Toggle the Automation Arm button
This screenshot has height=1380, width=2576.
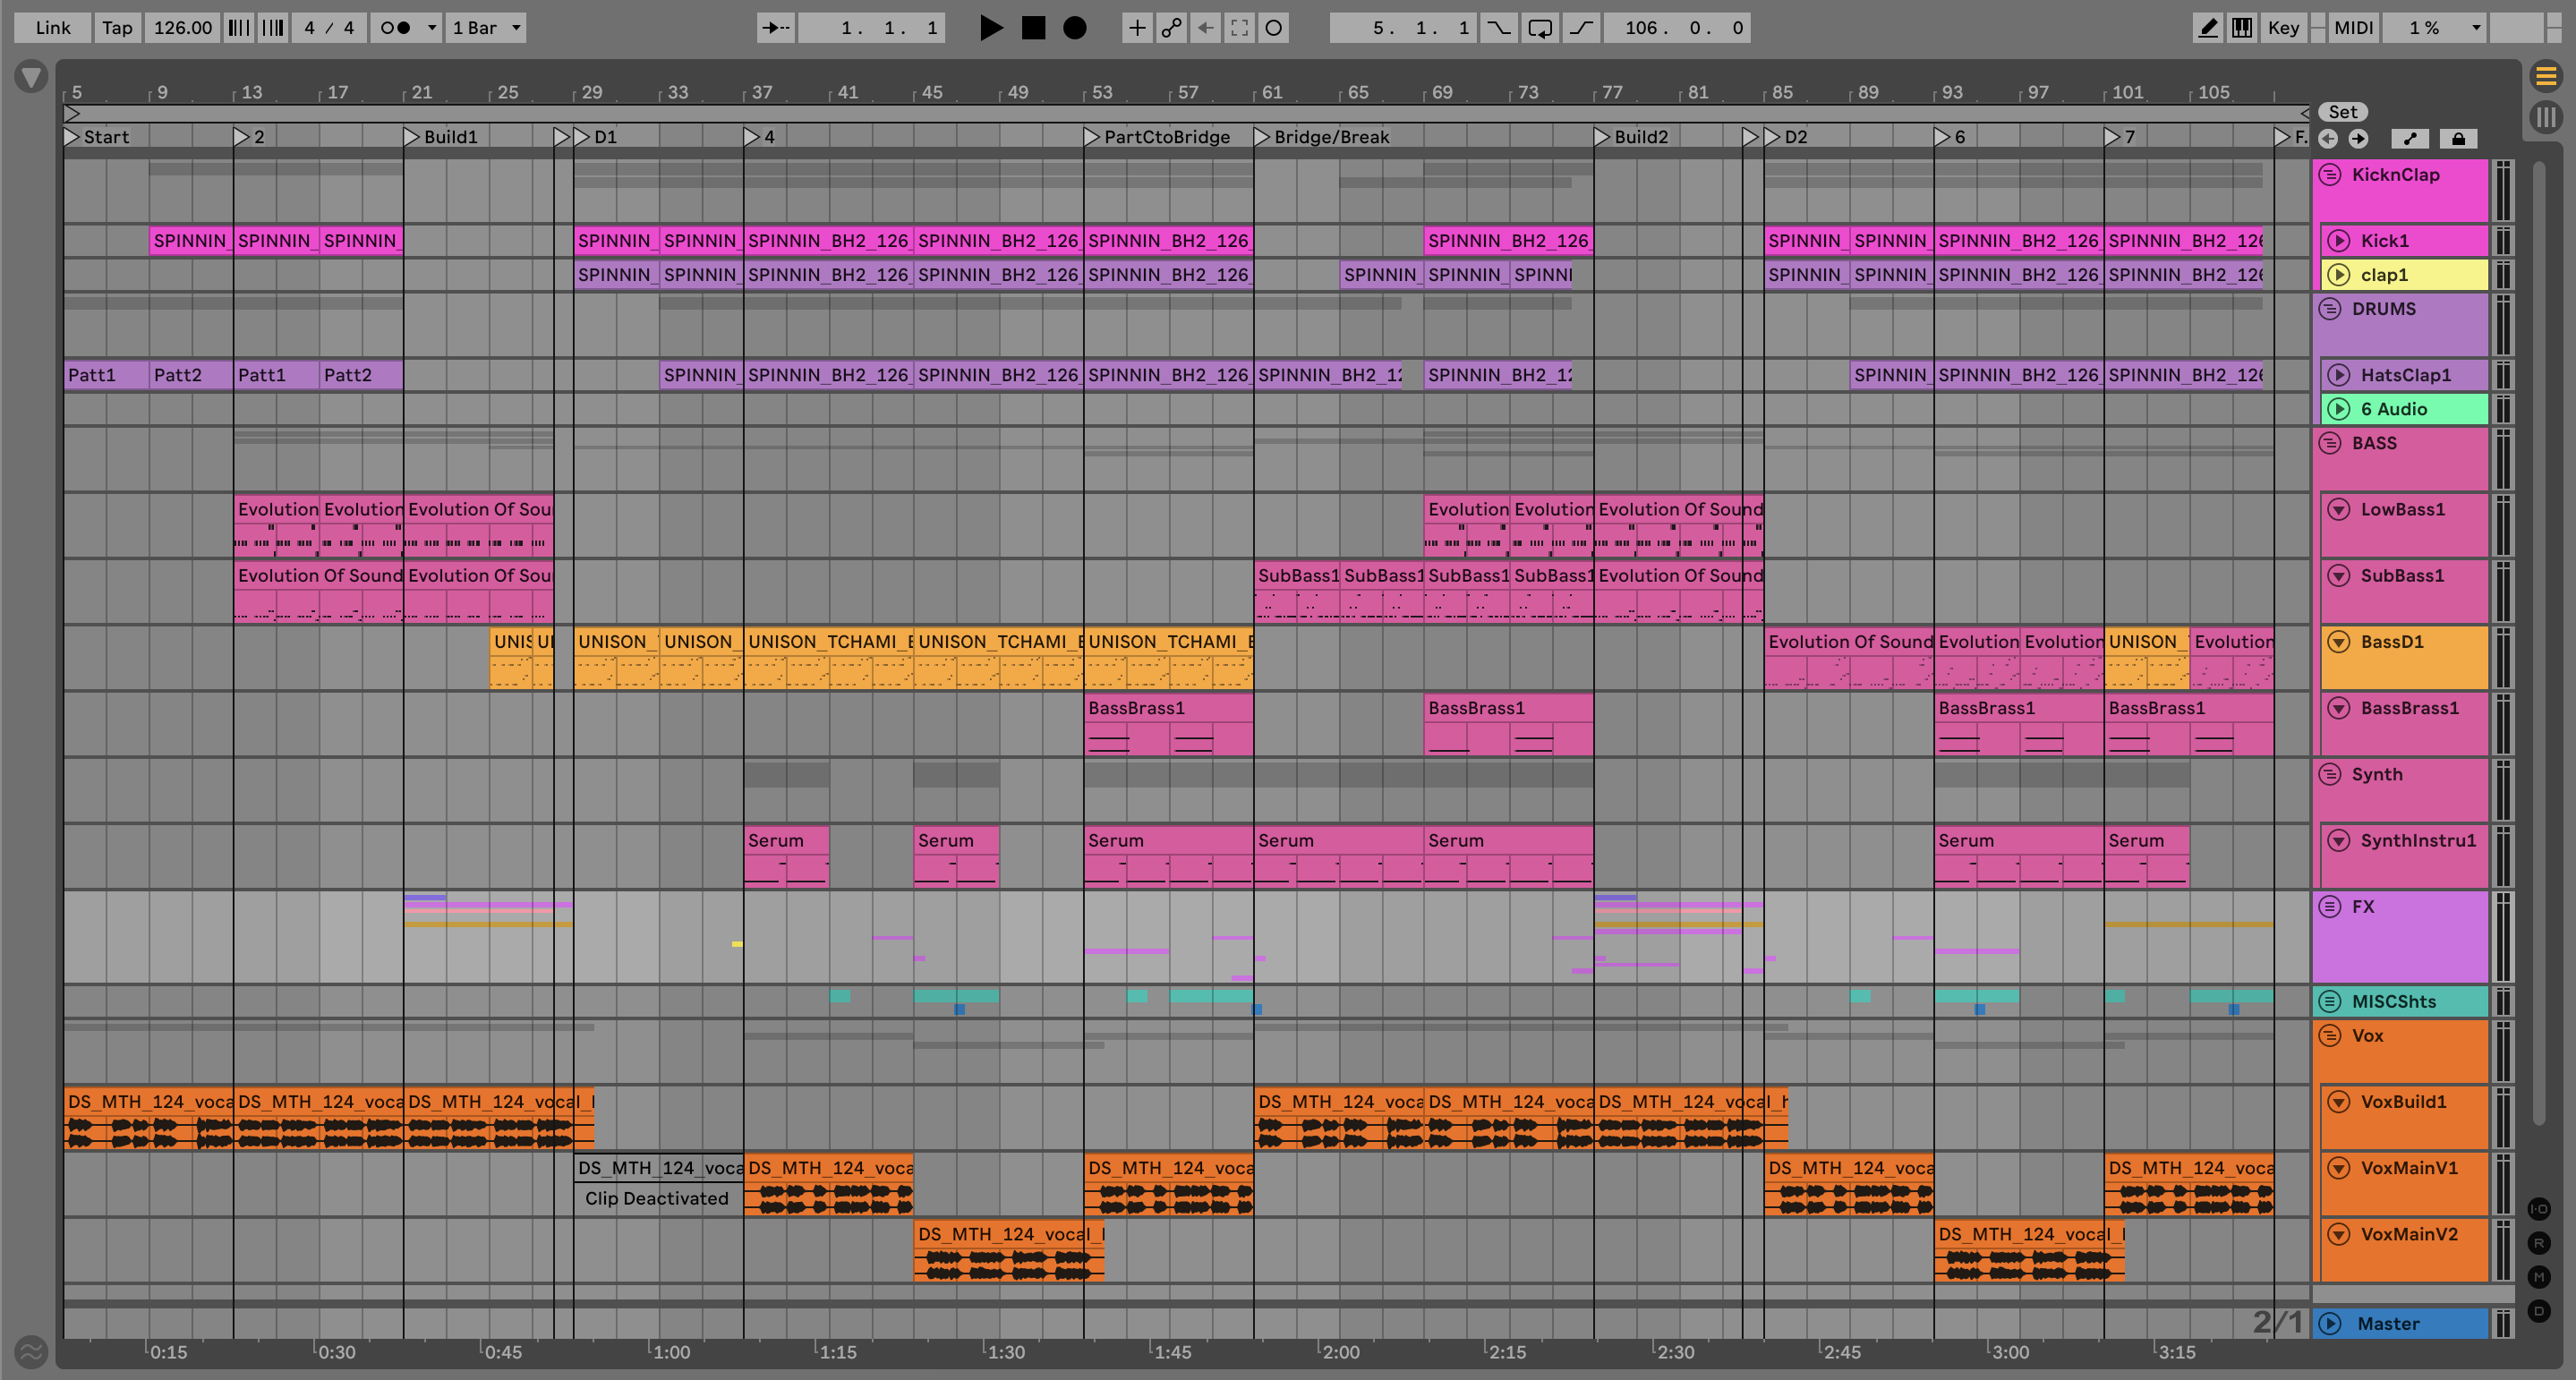click(x=1170, y=28)
